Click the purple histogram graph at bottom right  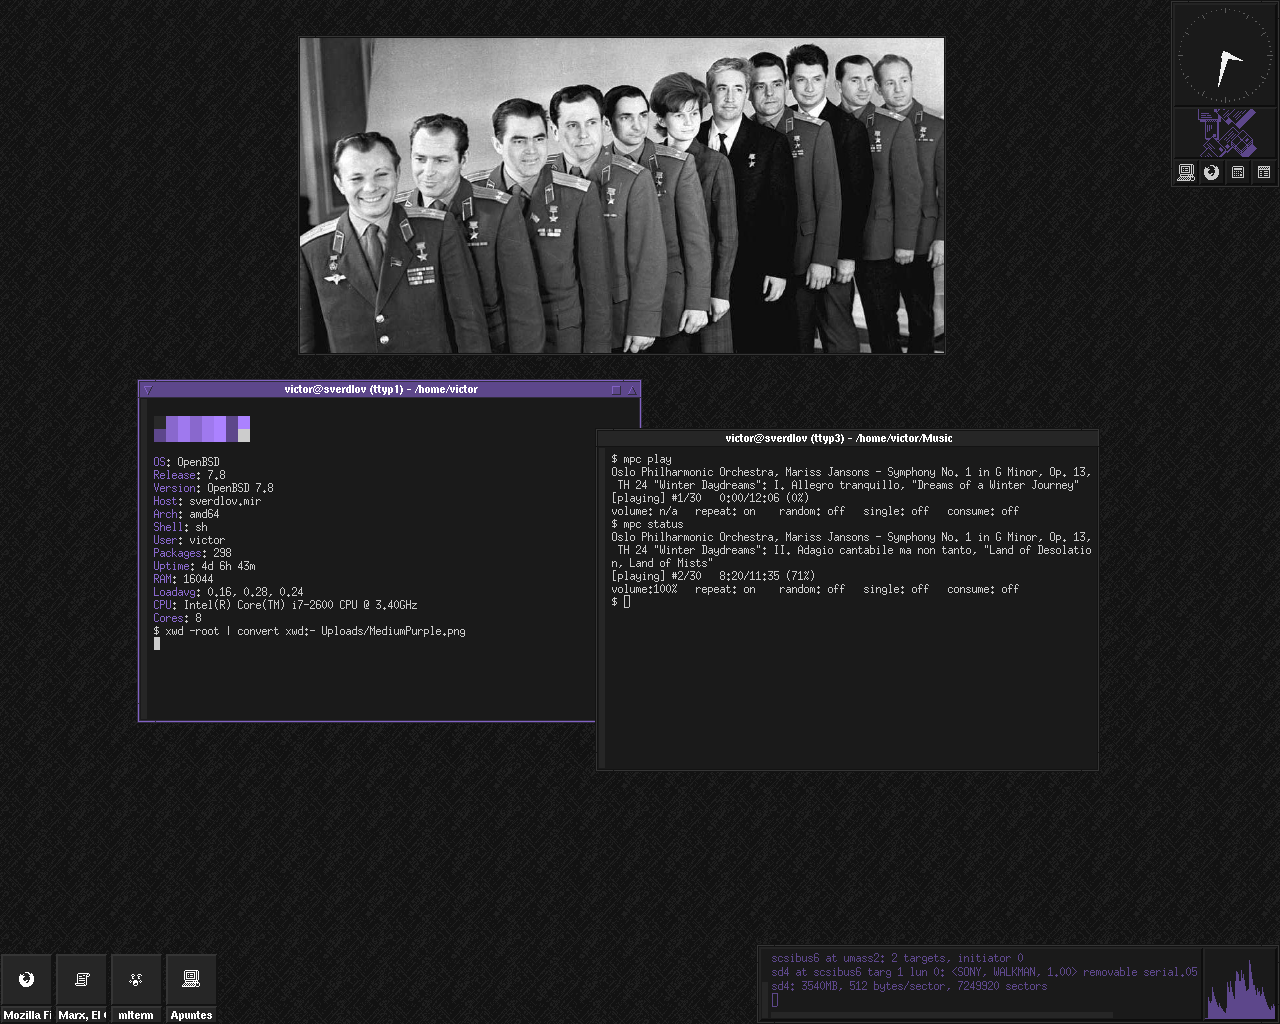coord(1241,985)
